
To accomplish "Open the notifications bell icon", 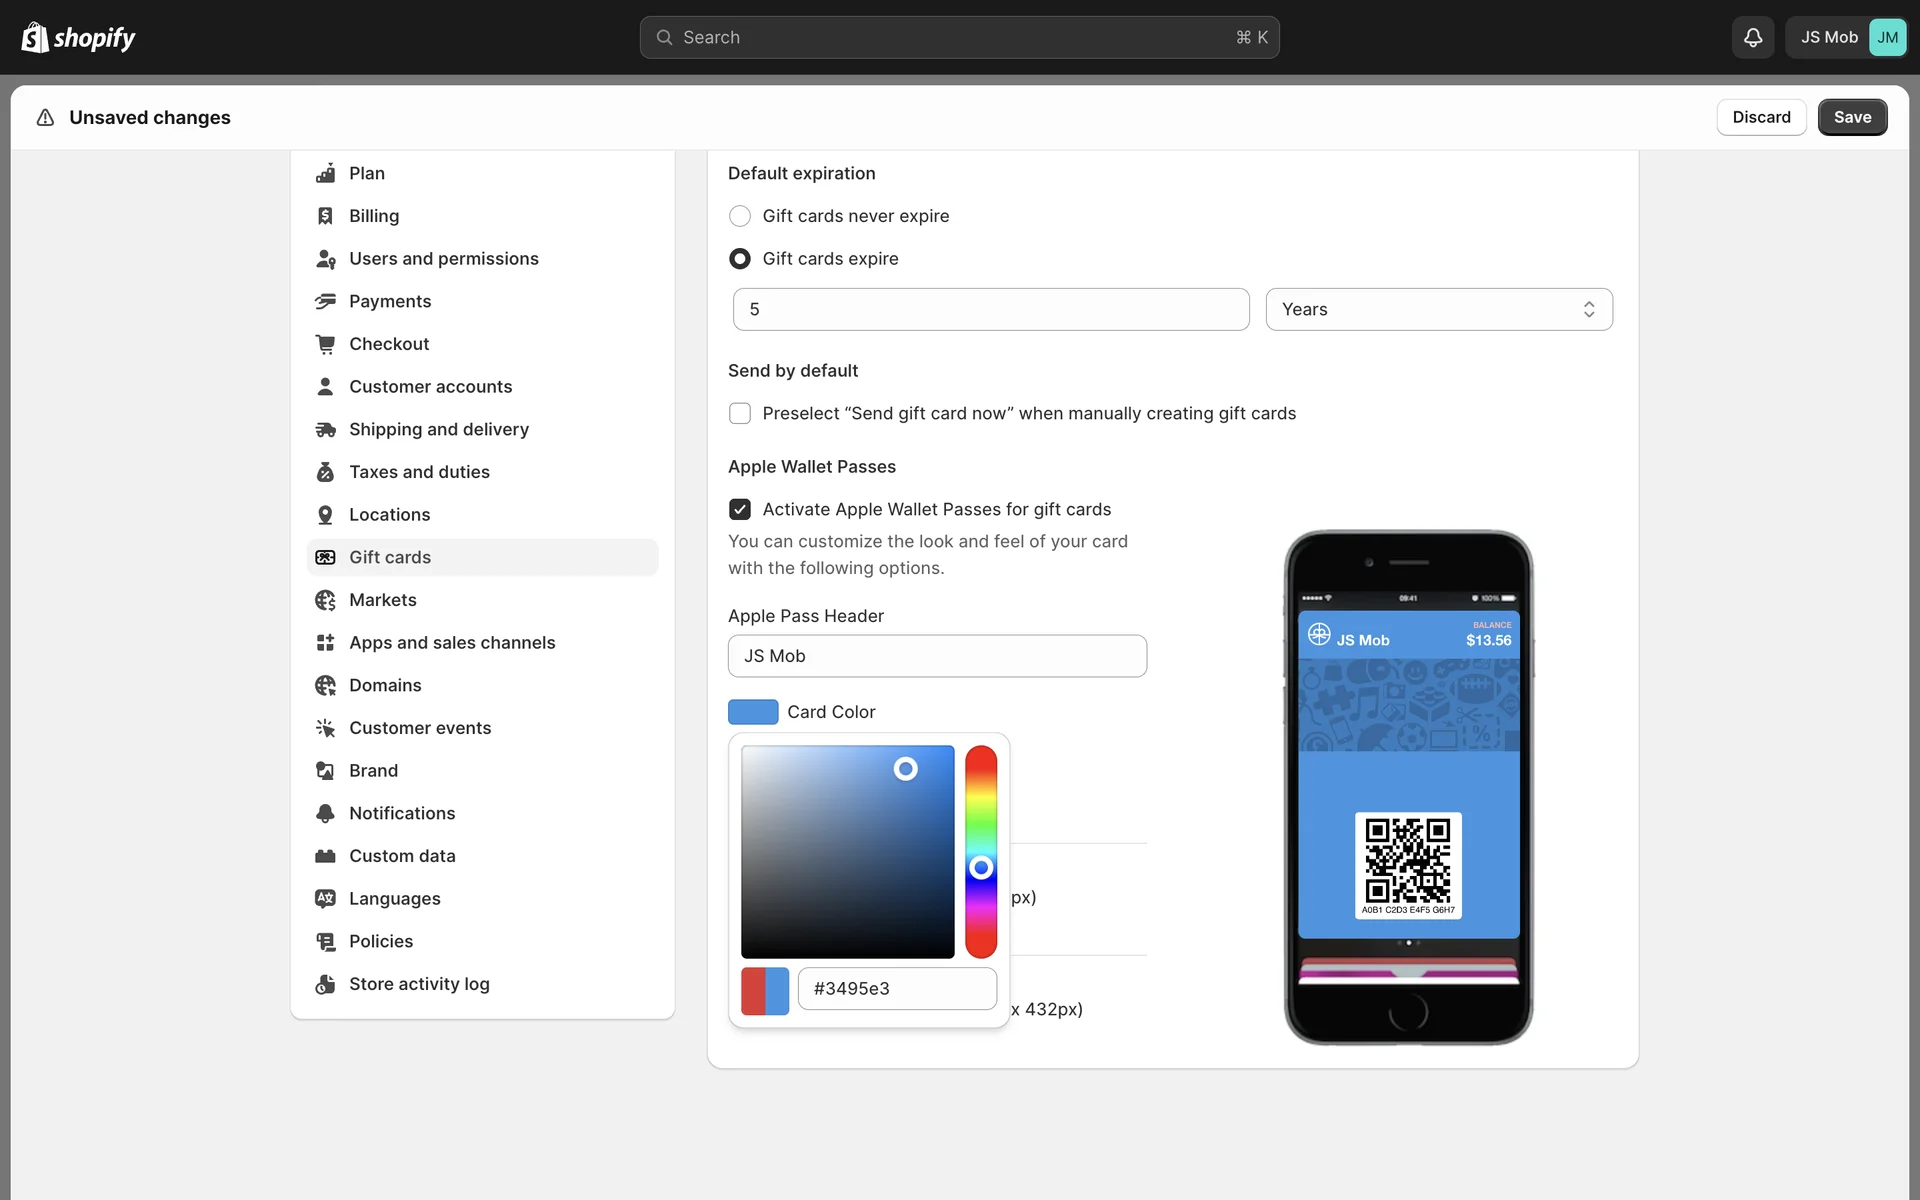I will [x=1752, y=37].
